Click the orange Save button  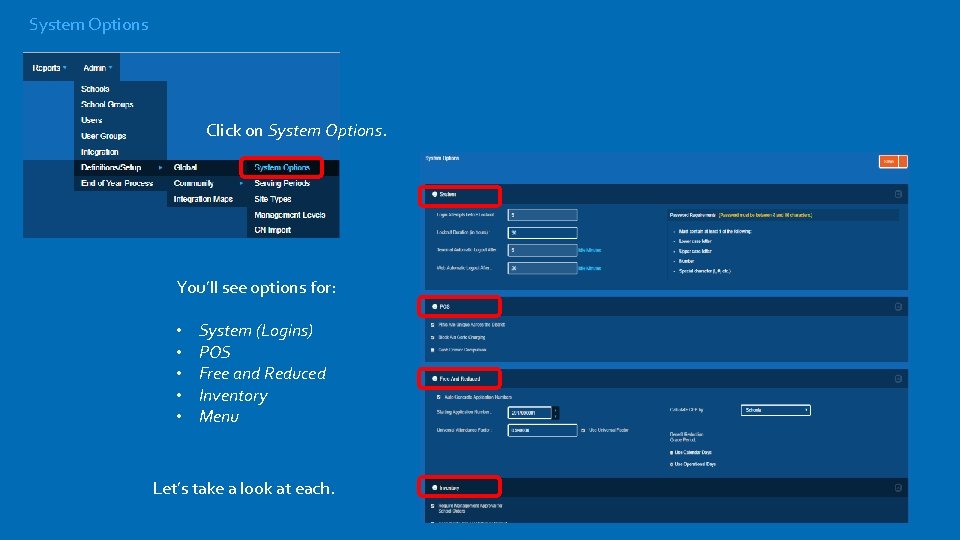tap(888, 161)
